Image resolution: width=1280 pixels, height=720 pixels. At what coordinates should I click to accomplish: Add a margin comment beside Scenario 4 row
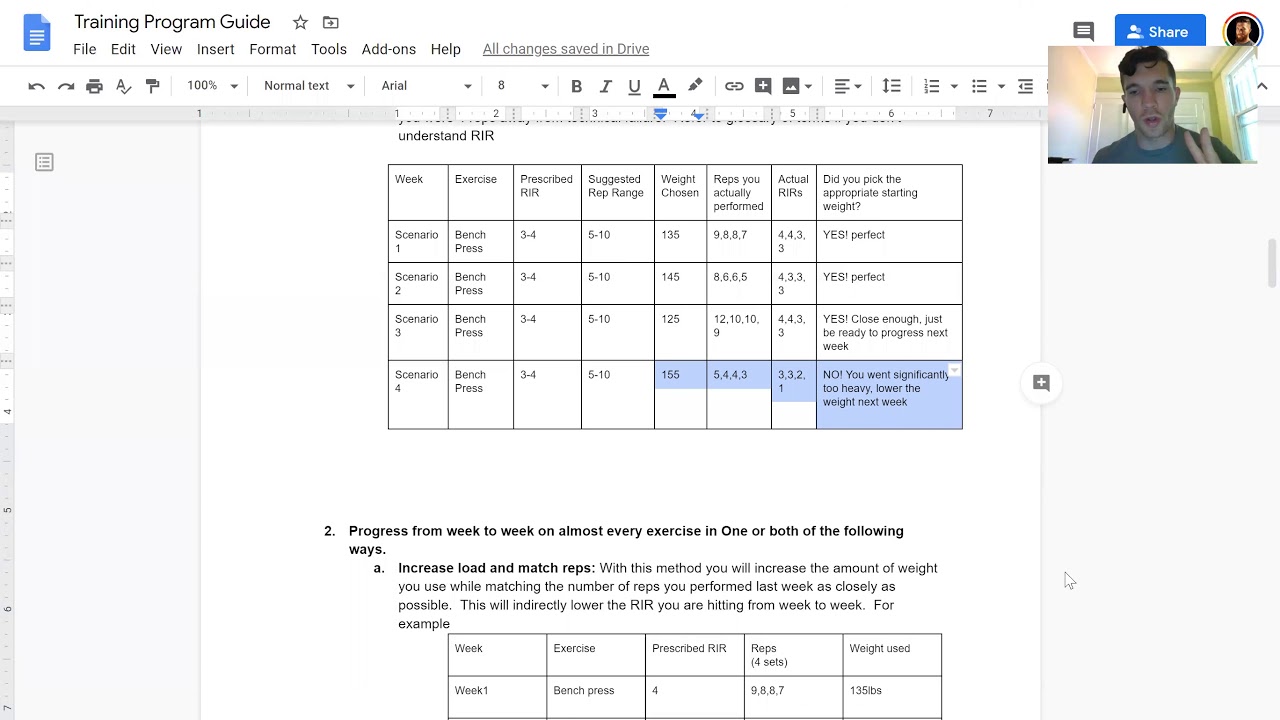pyautogui.click(x=1041, y=383)
